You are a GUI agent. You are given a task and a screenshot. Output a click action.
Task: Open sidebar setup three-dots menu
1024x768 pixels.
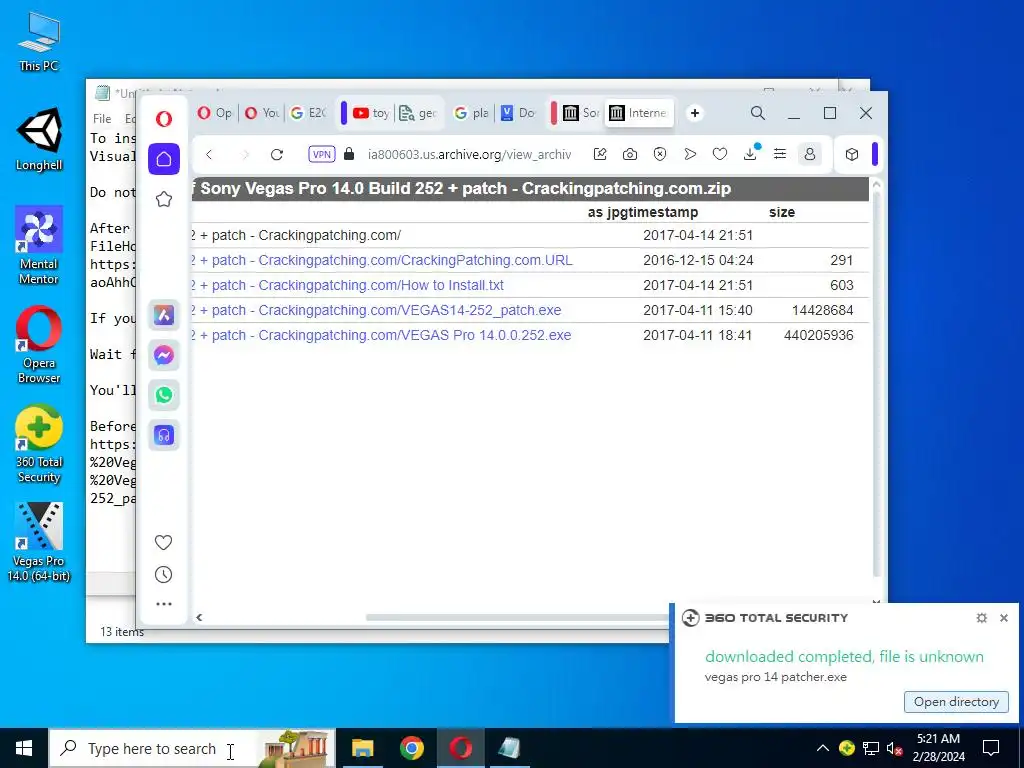click(163, 604)
